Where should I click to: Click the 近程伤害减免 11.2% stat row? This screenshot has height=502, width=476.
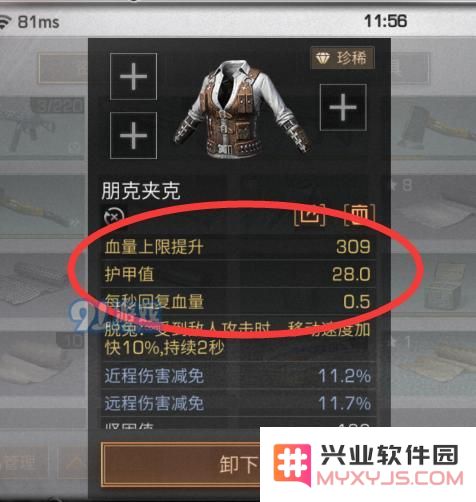click(238, 376)
